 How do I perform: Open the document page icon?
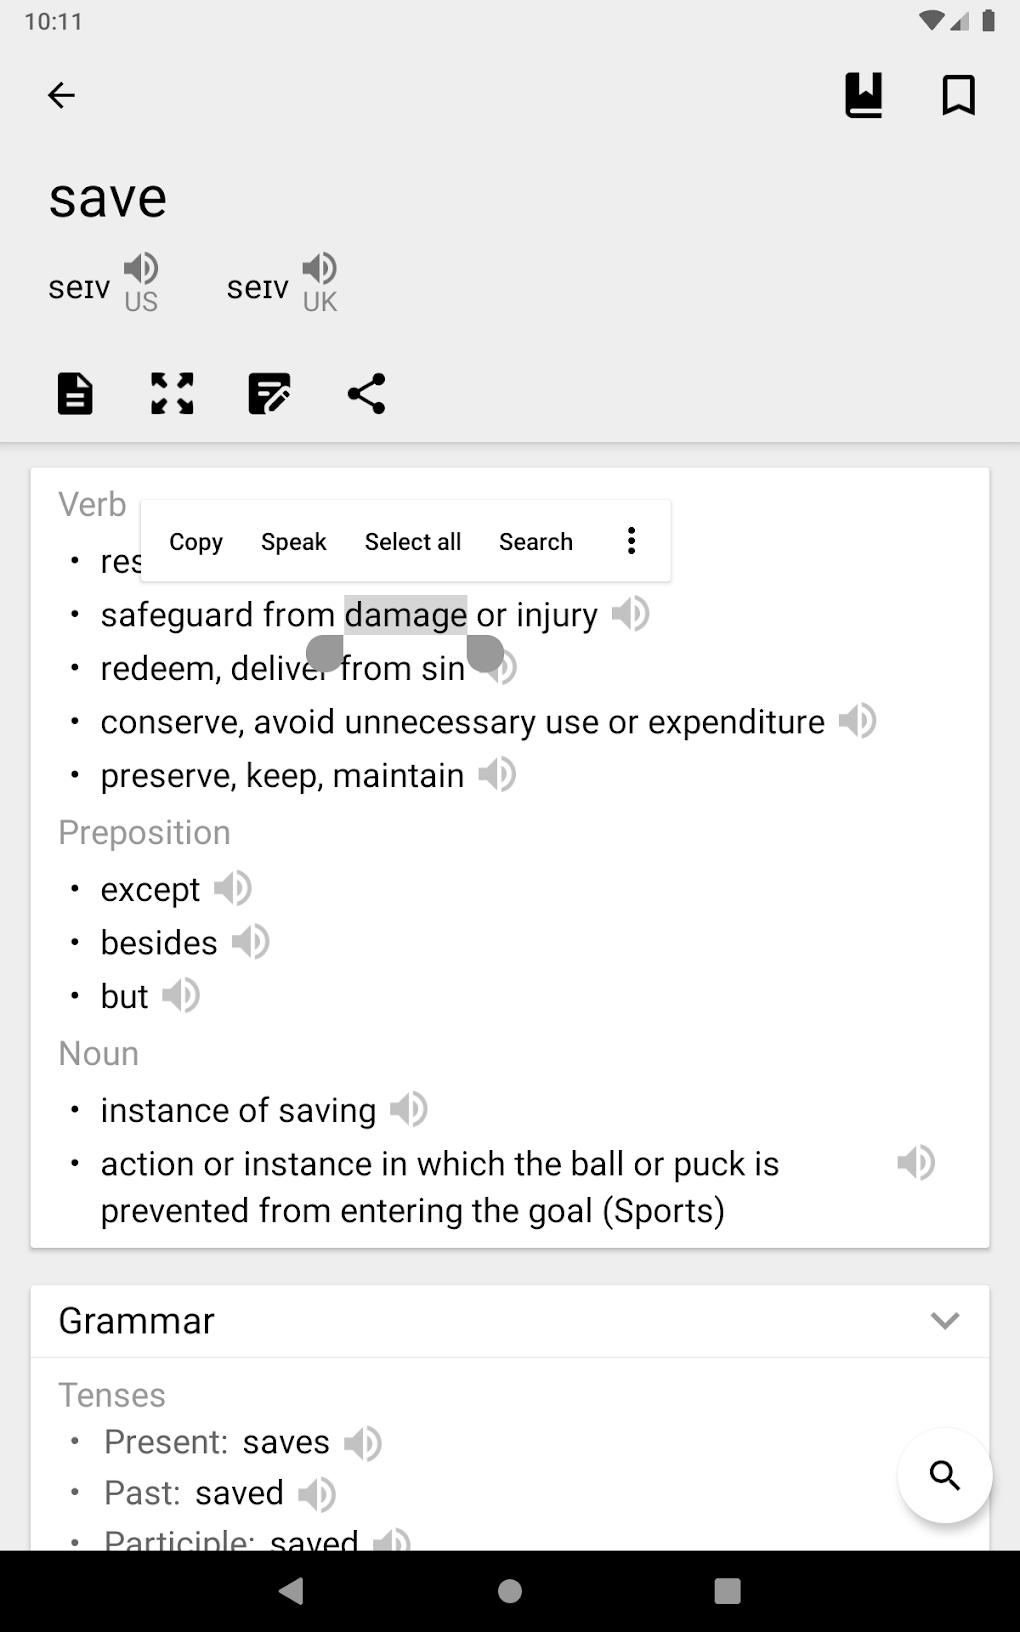tap(75, 393)
